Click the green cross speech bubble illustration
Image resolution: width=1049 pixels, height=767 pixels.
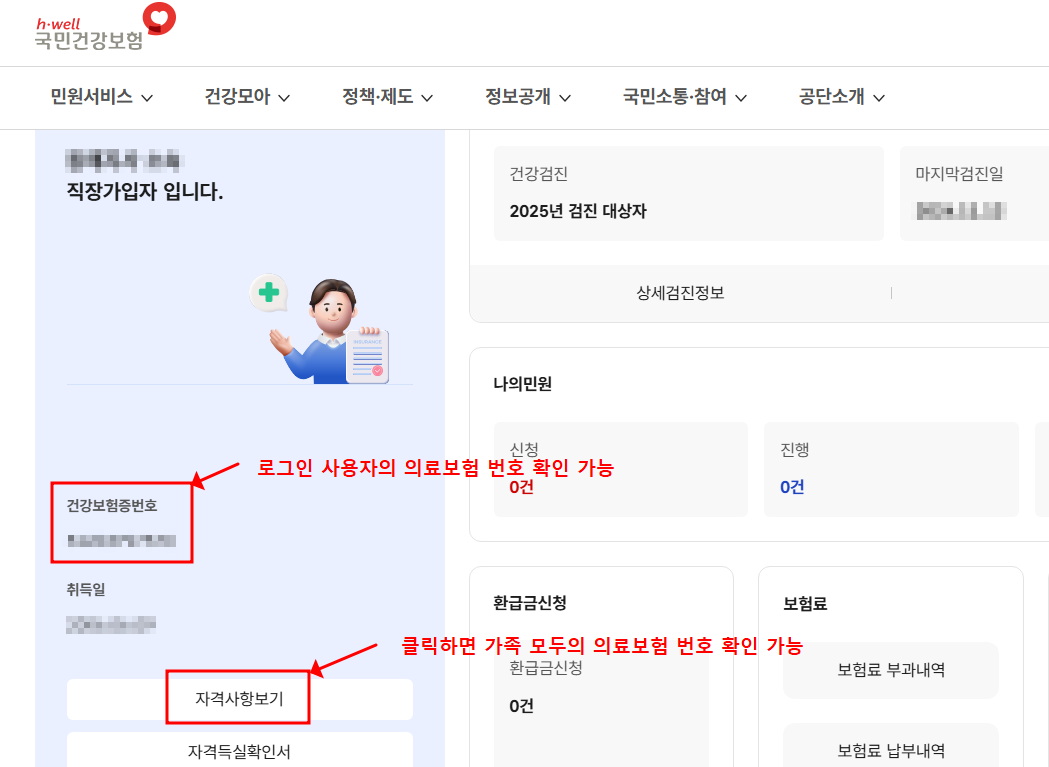point(268,290)
